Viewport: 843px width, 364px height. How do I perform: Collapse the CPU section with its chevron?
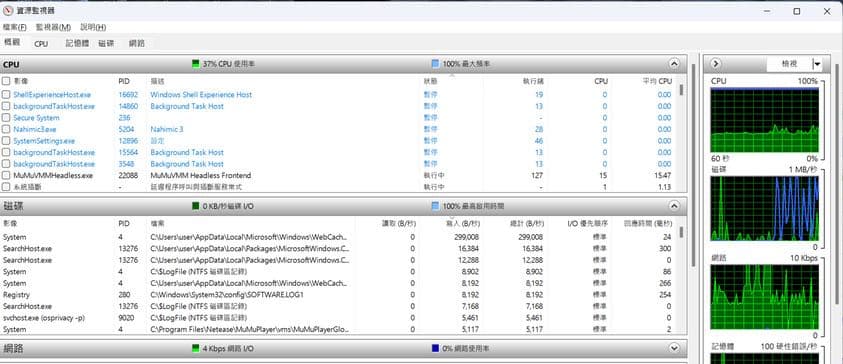point(674,64)
